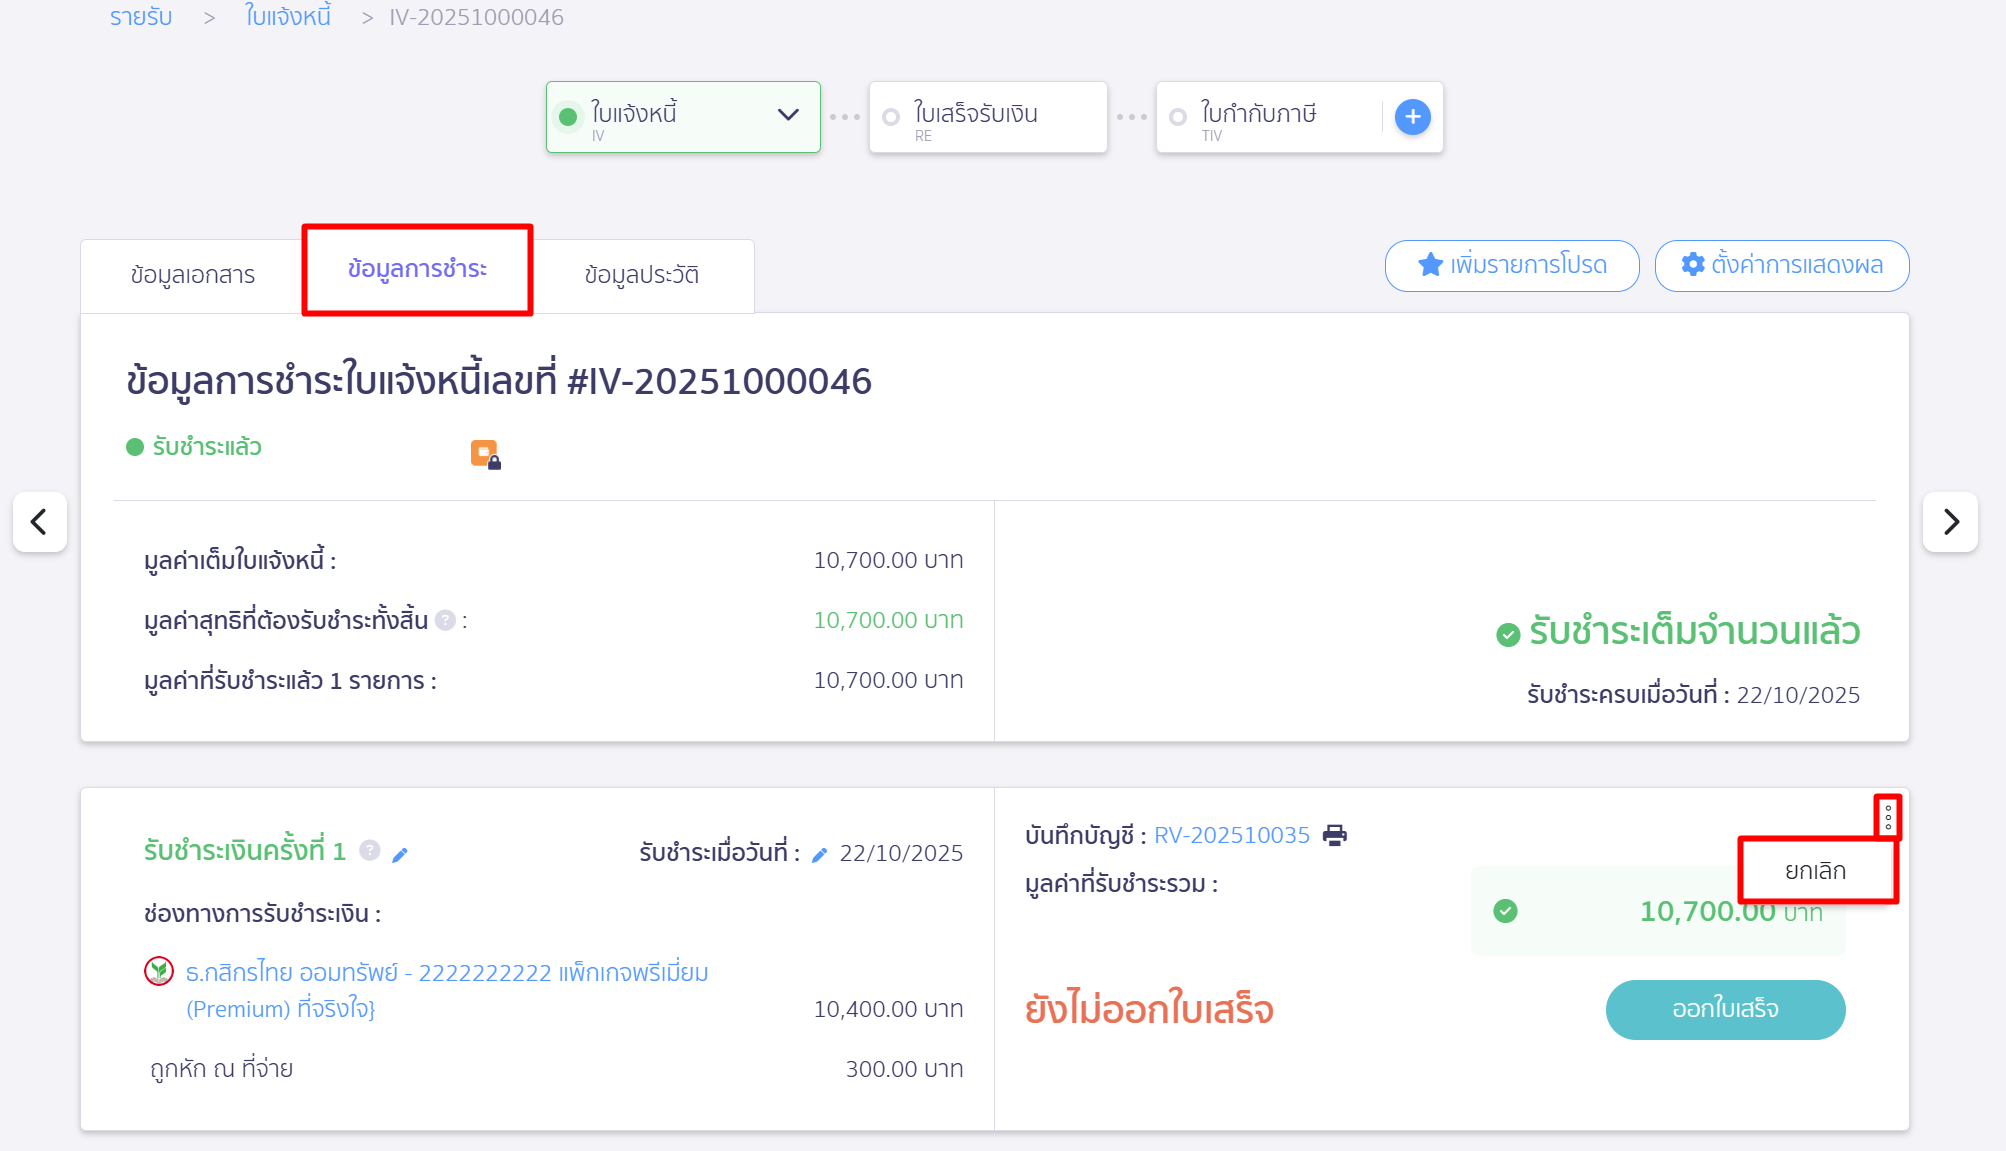Screen dimensions: 2006x1151
Task: Click the pencil icon before date 22/10/2025
Action: (819, 854)
